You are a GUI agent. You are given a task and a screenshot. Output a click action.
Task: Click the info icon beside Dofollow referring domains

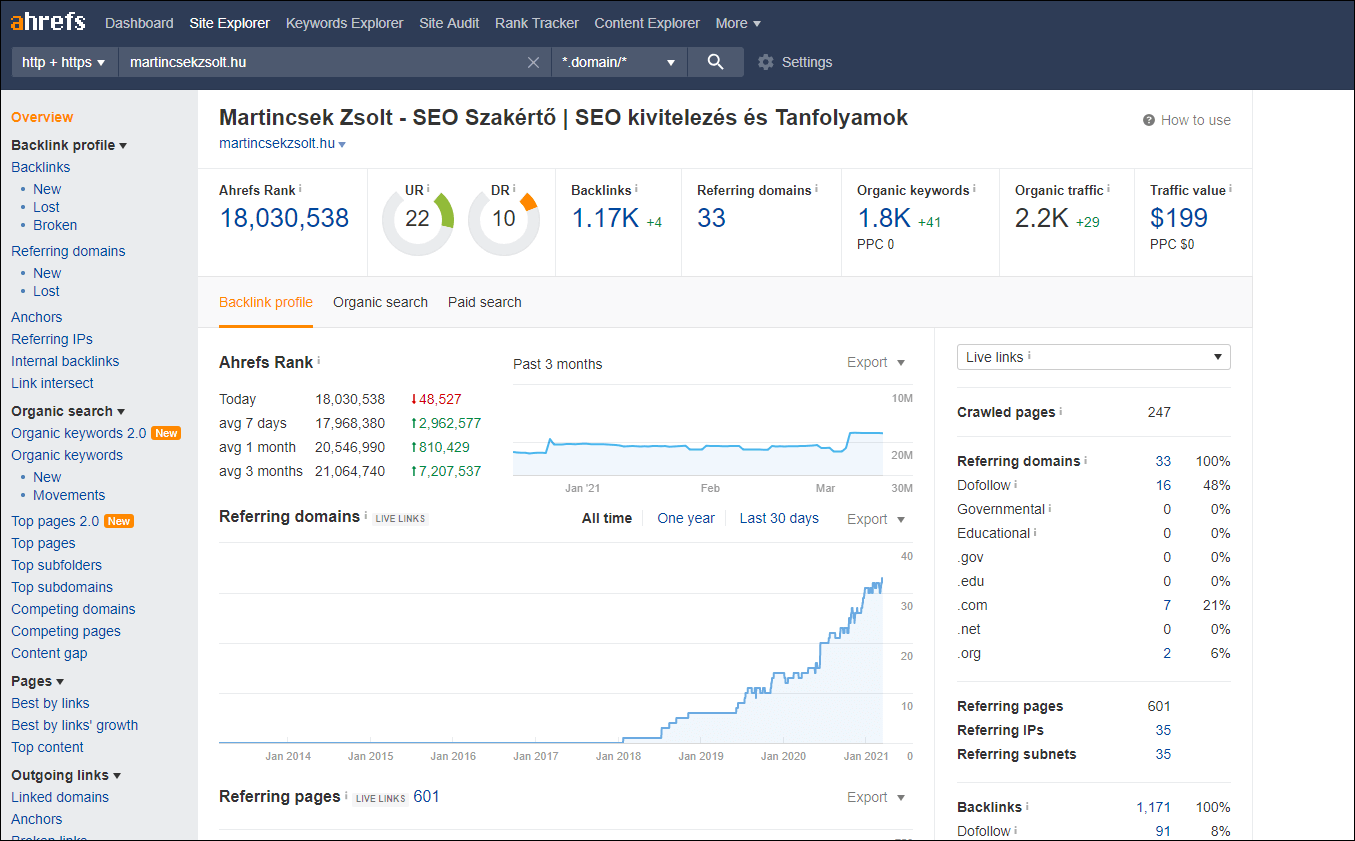(x=1016, y=484)
